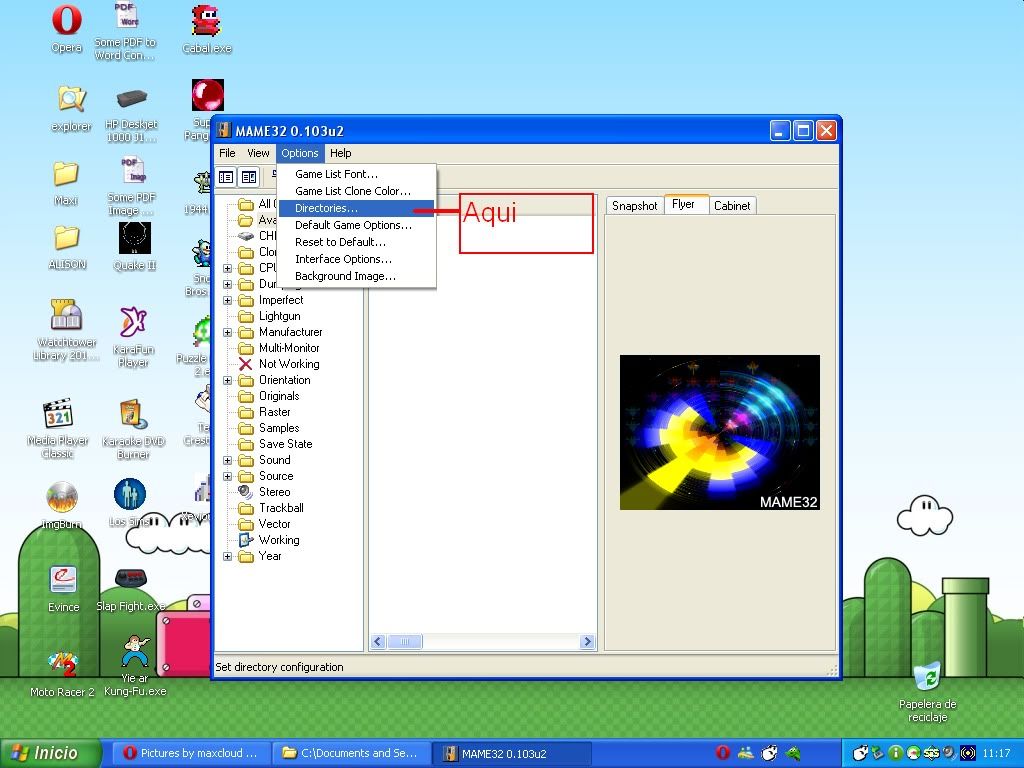1024x768 pixels.
Task: Click the MAME32 0.103u2 taskbar button
Action: coord(513,753)
